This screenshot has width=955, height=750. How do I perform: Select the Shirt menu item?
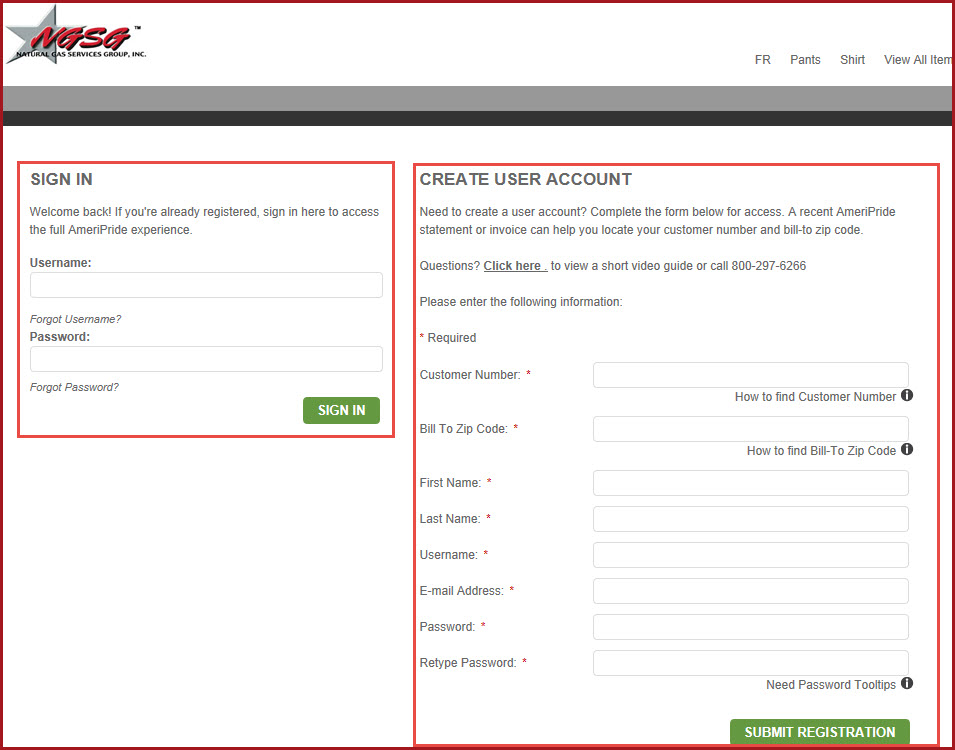pos(852,60)
